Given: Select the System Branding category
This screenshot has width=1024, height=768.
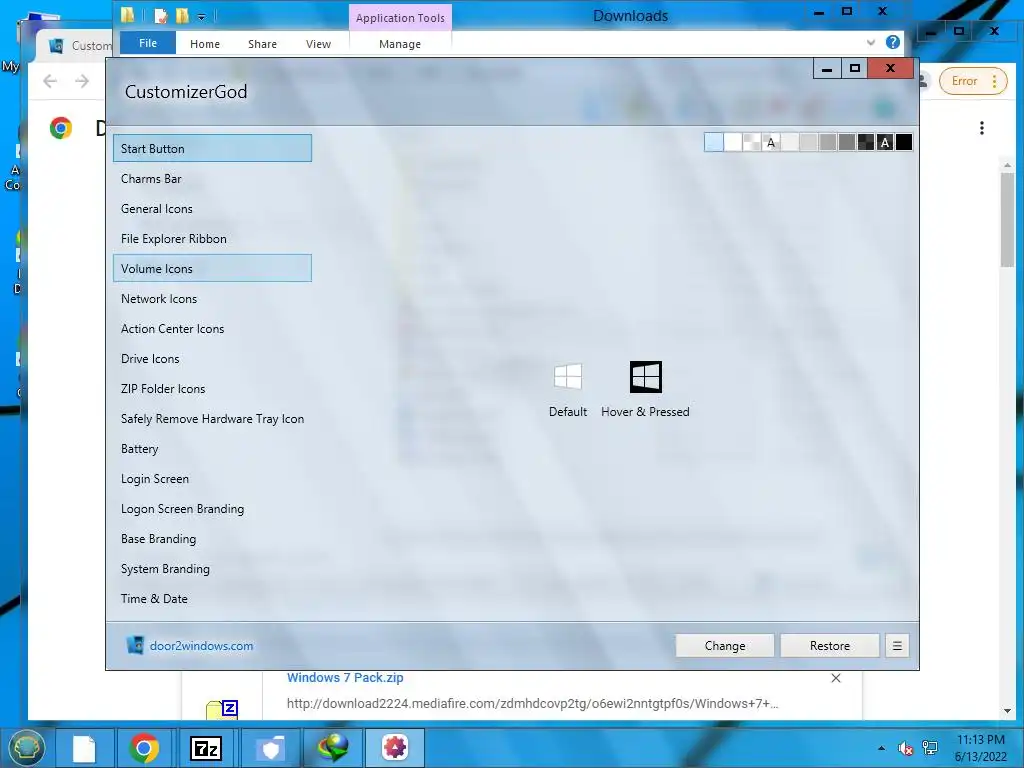Looking at the screenshot, I should point(212,569).
